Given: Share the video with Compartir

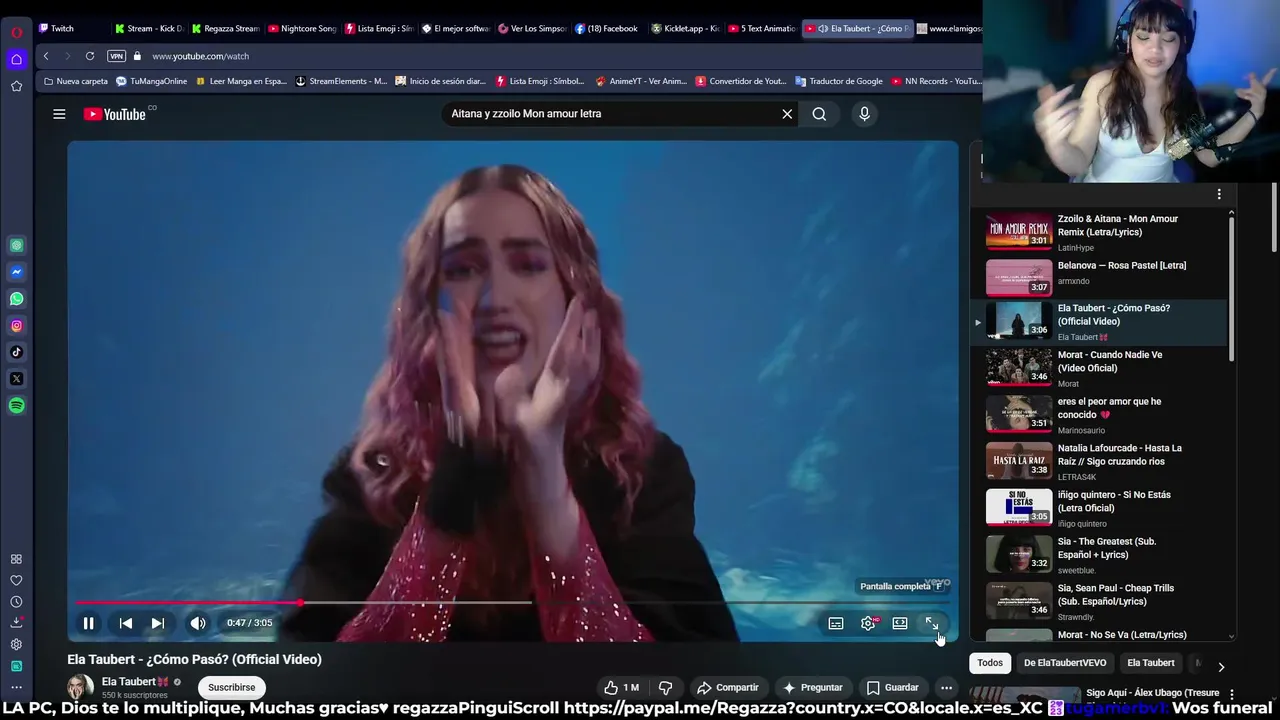Looking at the screenshot, I should [728, 687].
